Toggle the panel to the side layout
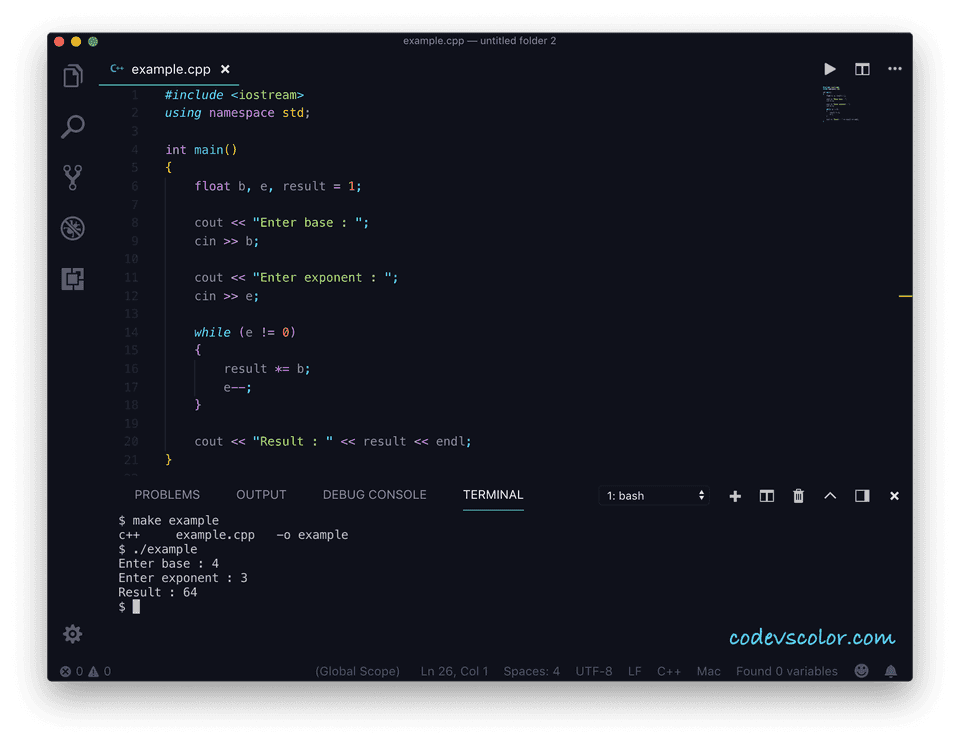This screenshot has width=960, height=744. point(862,495)
